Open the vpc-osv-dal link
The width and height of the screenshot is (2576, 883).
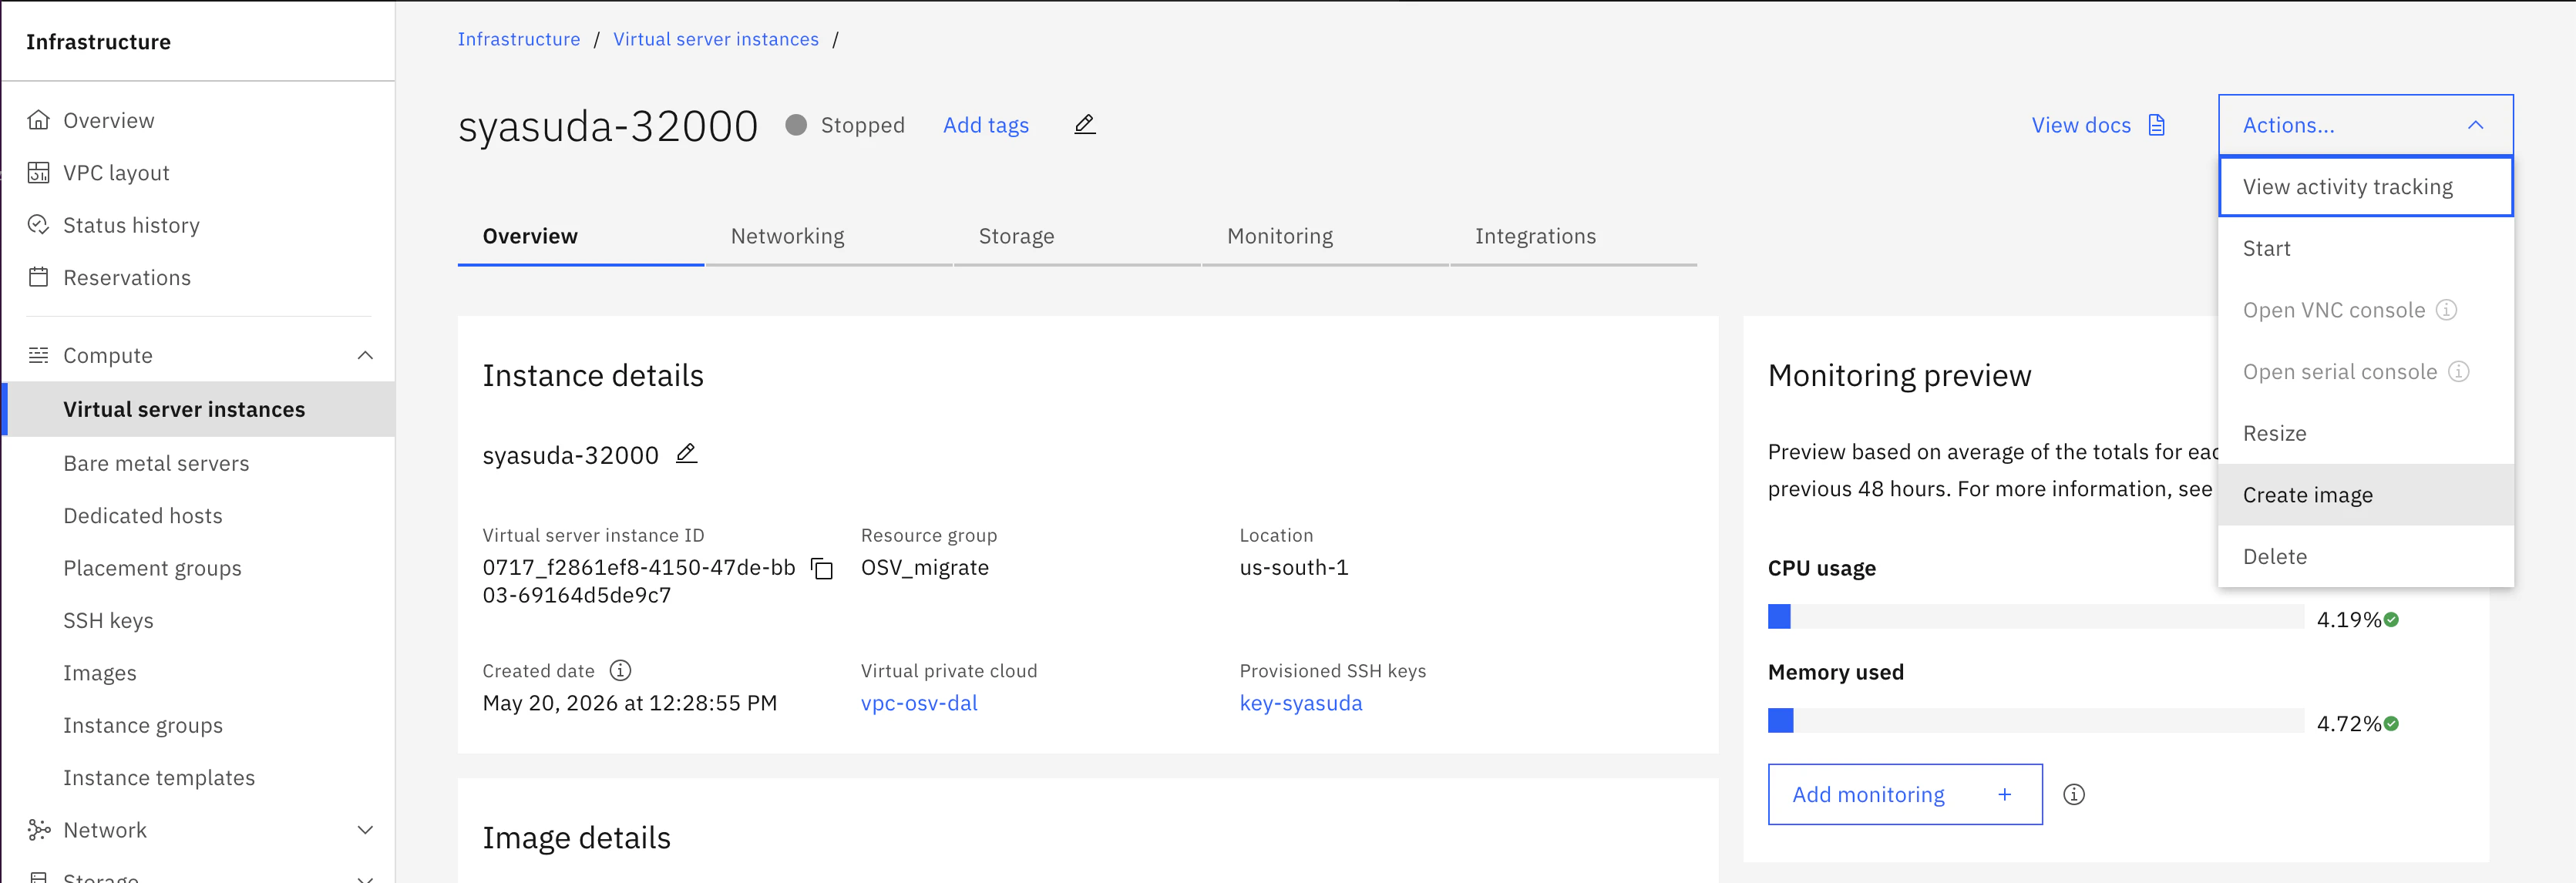point(919,703)
